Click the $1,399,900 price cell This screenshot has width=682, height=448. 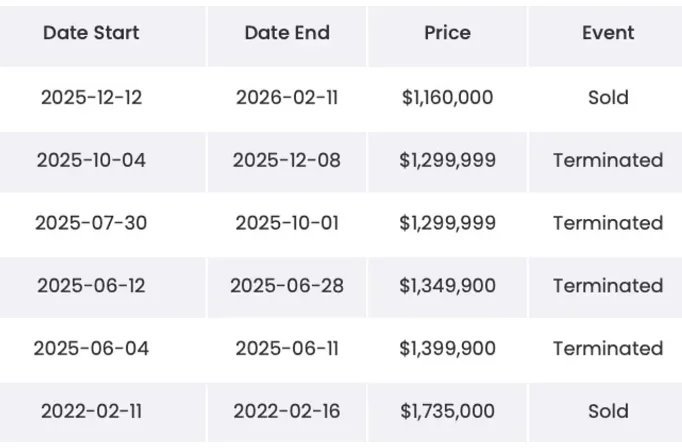(447, 348)
